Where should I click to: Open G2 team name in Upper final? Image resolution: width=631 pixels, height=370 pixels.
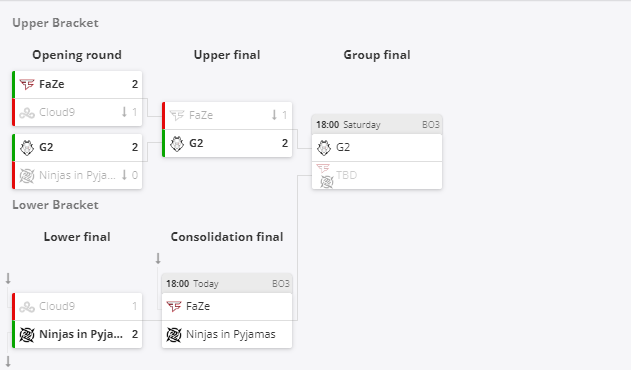196,143
